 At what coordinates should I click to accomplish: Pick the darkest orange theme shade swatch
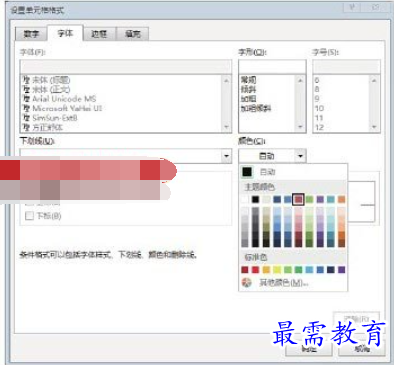342,243
